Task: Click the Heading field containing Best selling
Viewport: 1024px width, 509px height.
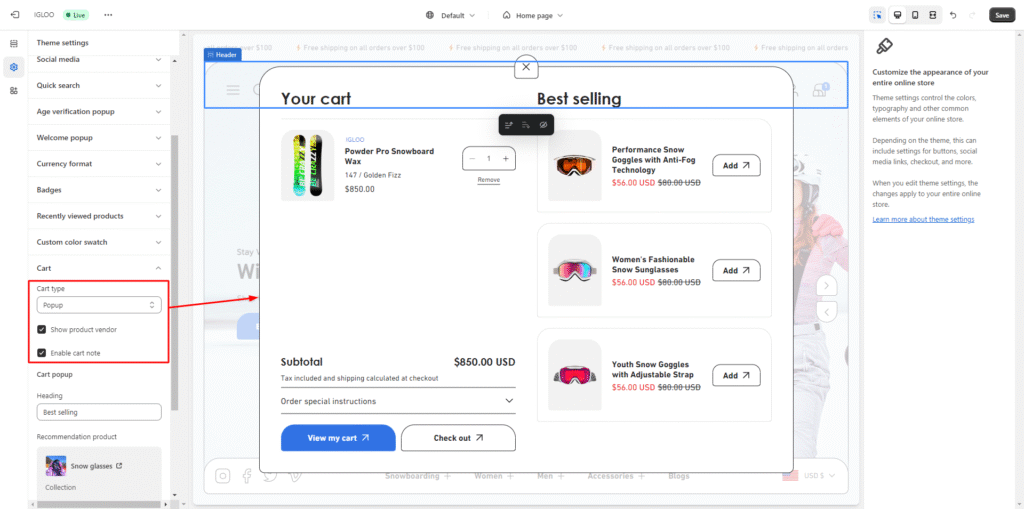Action: 99,412
